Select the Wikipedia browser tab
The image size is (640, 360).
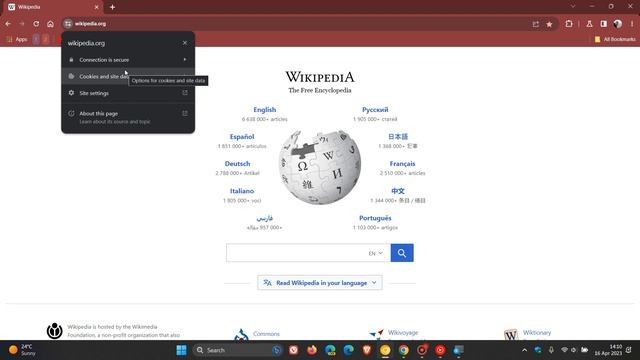pyautogui.click(x=53, y=7)
